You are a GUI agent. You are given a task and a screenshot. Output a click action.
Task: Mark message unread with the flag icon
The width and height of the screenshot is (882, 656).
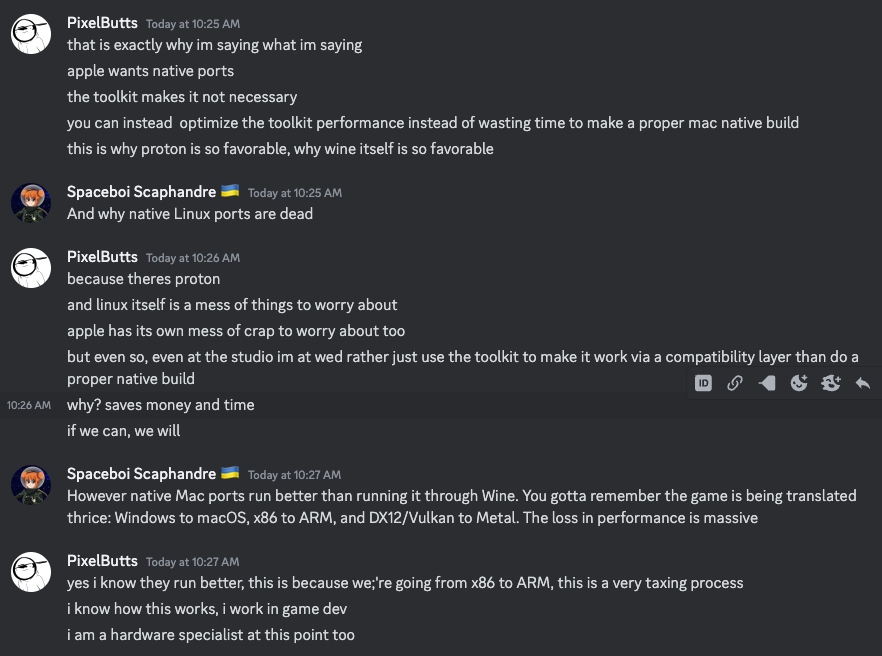pyautogui.click(x=767, y=383)
